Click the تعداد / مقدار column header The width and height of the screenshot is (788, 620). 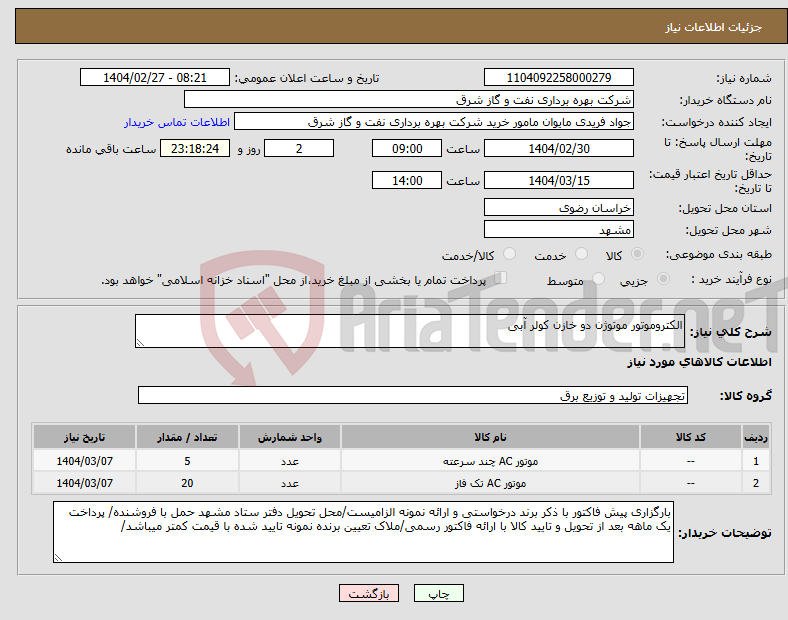click(187, 437)
